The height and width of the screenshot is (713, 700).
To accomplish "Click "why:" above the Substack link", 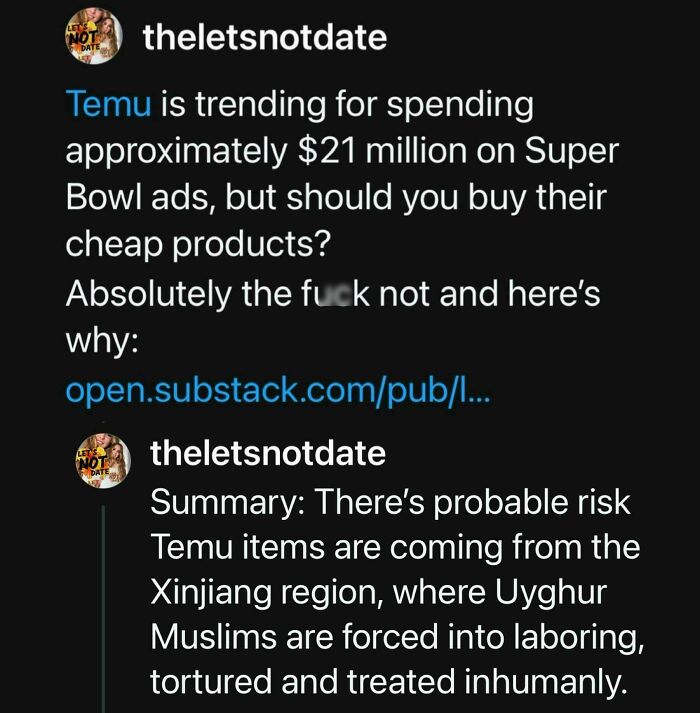I will click(x=99, y=342).
